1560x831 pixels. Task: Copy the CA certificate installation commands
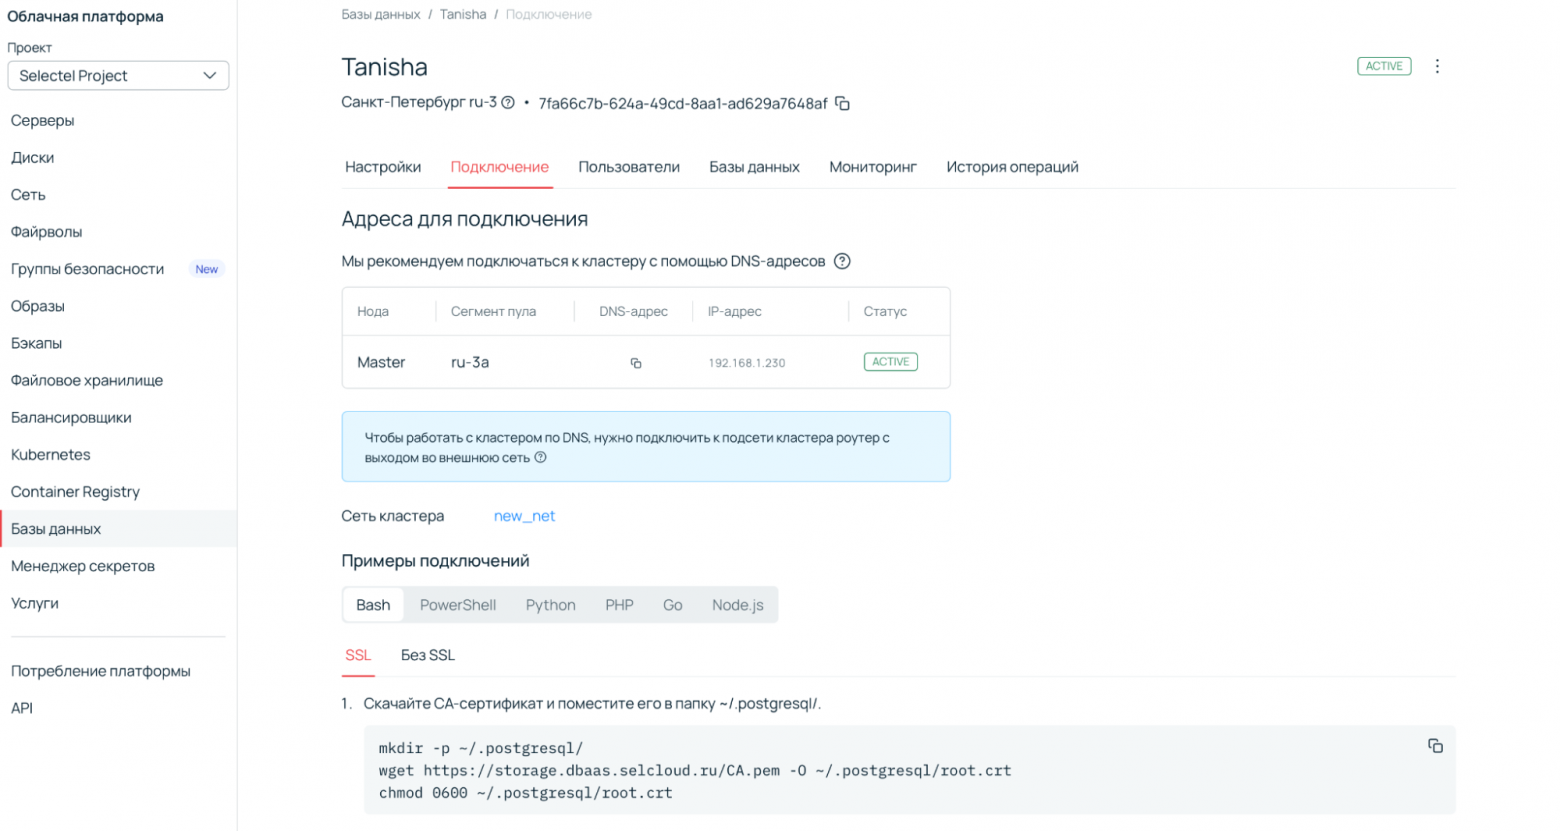tap(1435, 746)
